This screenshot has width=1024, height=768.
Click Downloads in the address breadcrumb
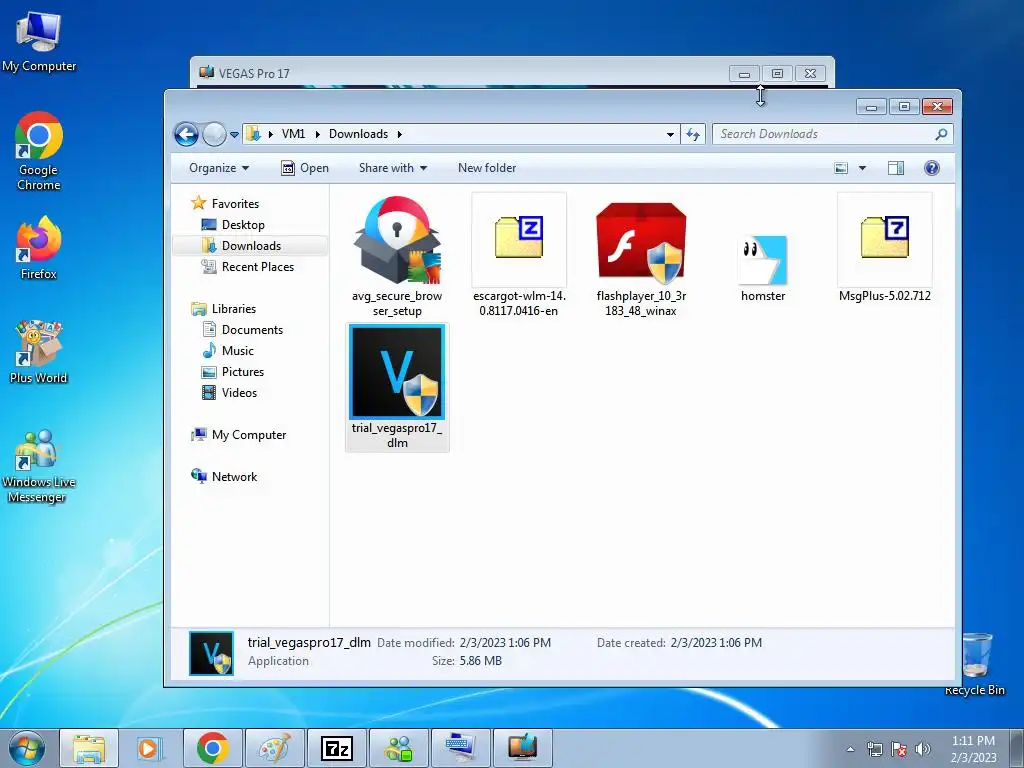[359, 134]
